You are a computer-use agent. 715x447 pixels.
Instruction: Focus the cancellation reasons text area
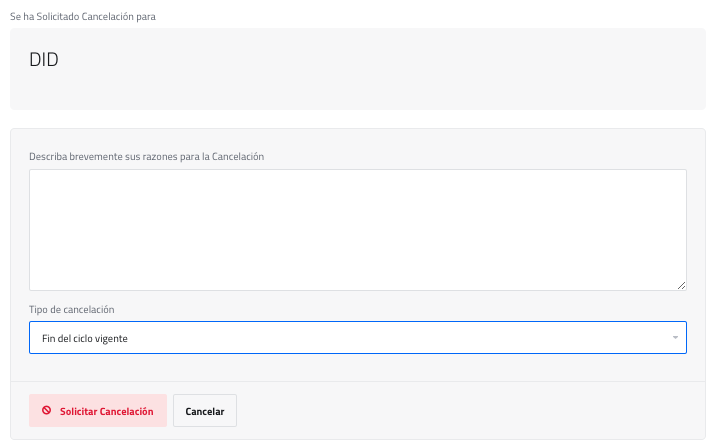357,230
